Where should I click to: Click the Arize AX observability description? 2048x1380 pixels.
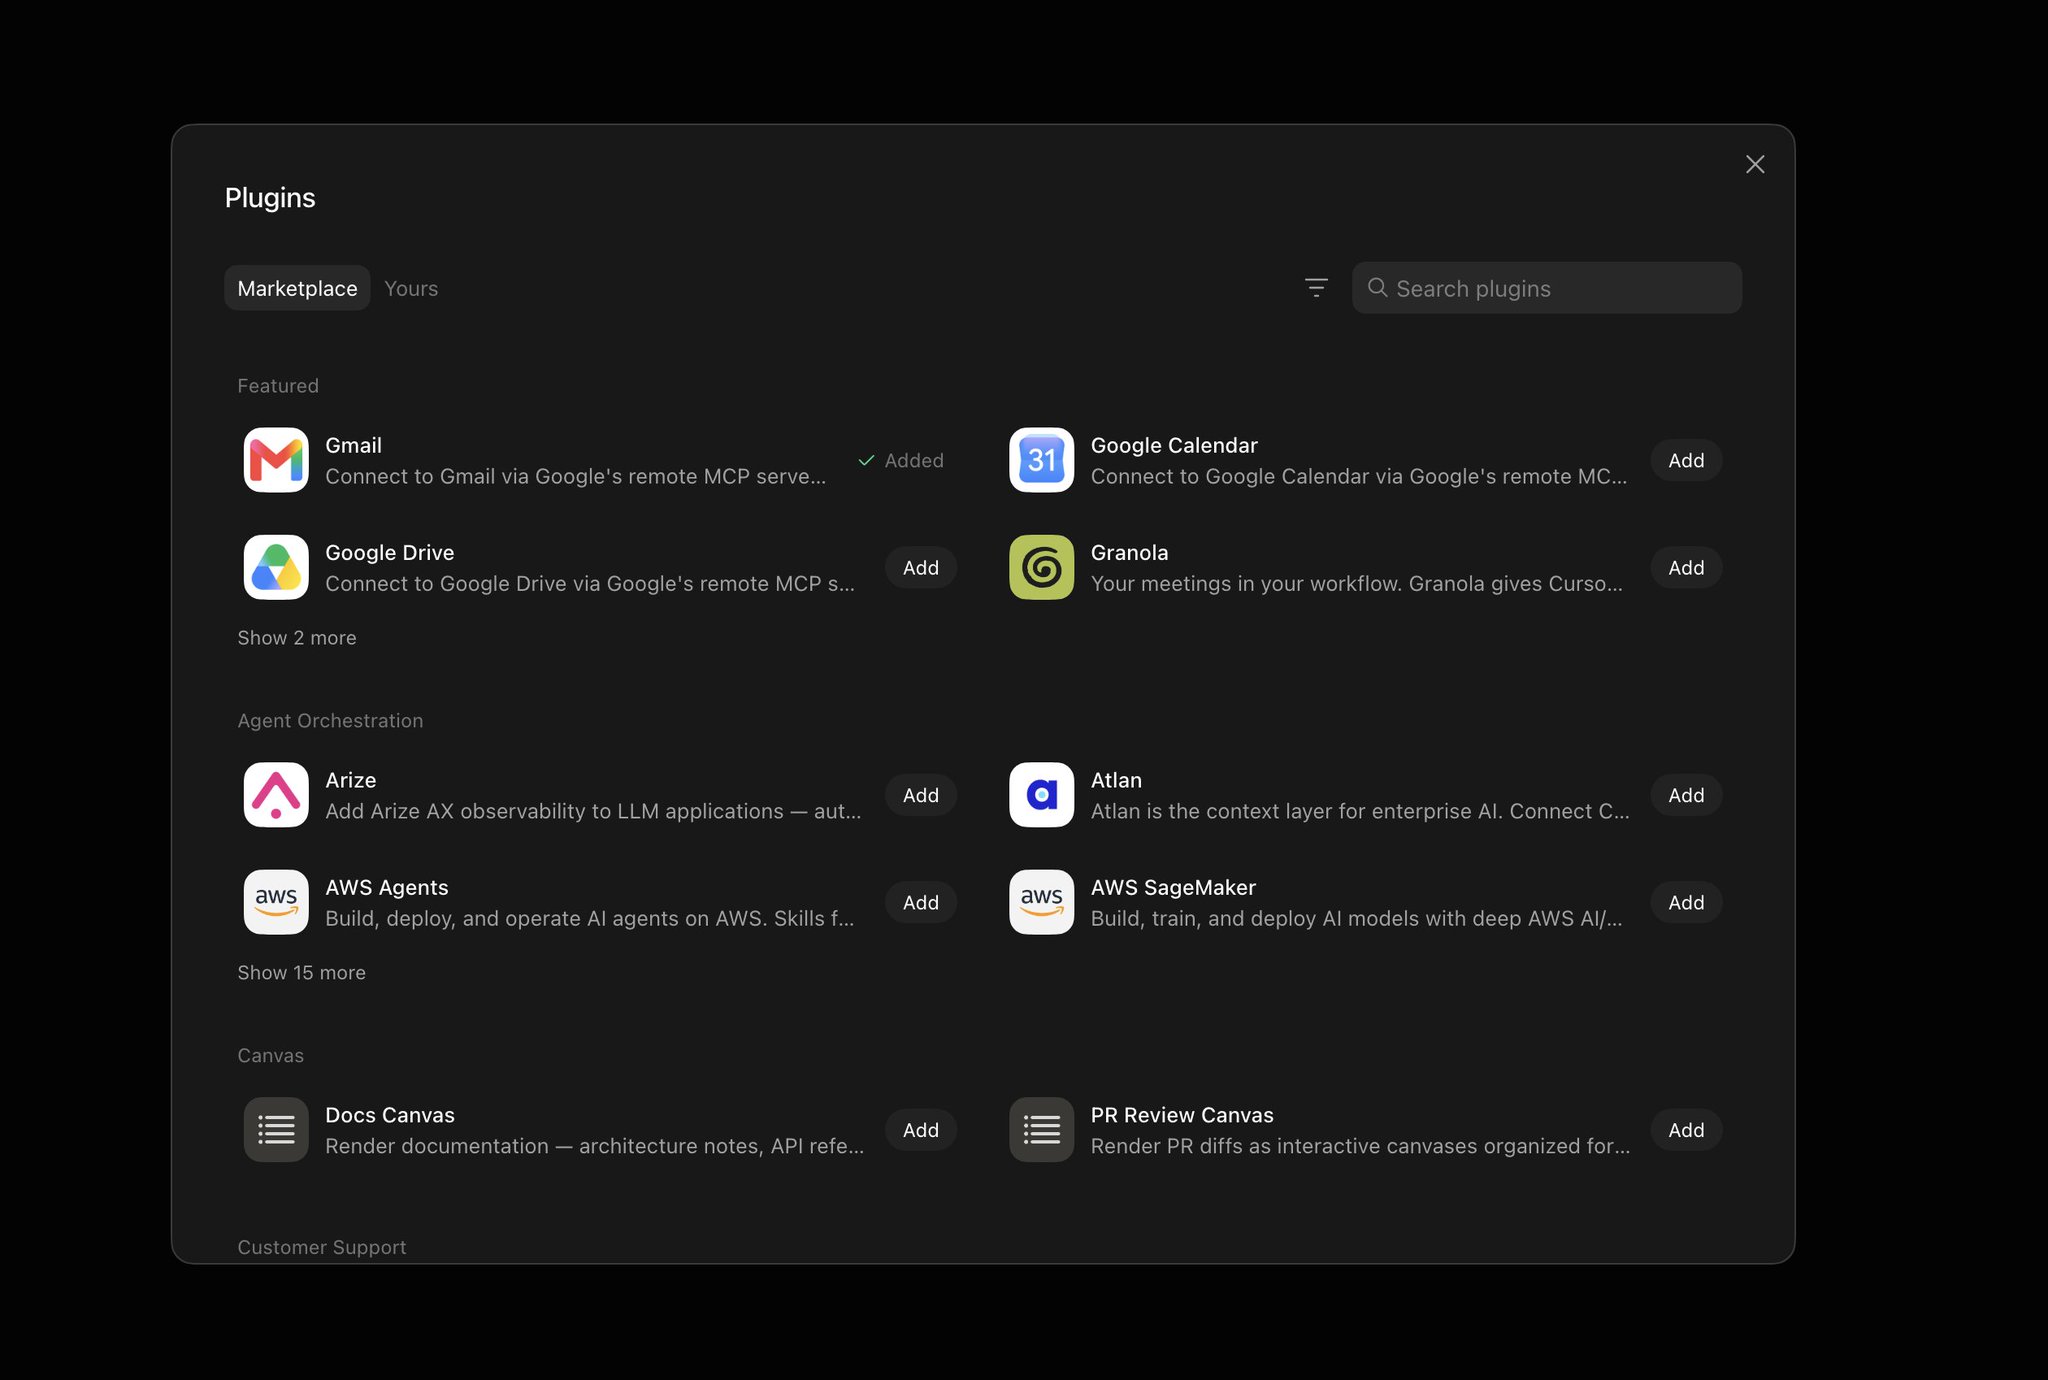[x=593, y=811]
